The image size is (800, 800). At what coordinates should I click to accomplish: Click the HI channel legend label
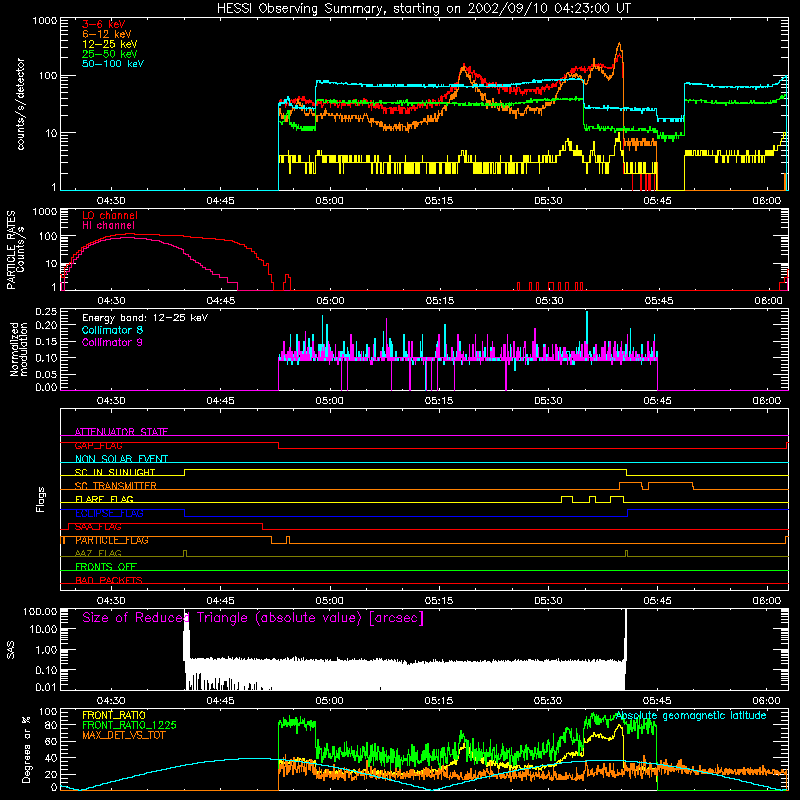(108, 226)
